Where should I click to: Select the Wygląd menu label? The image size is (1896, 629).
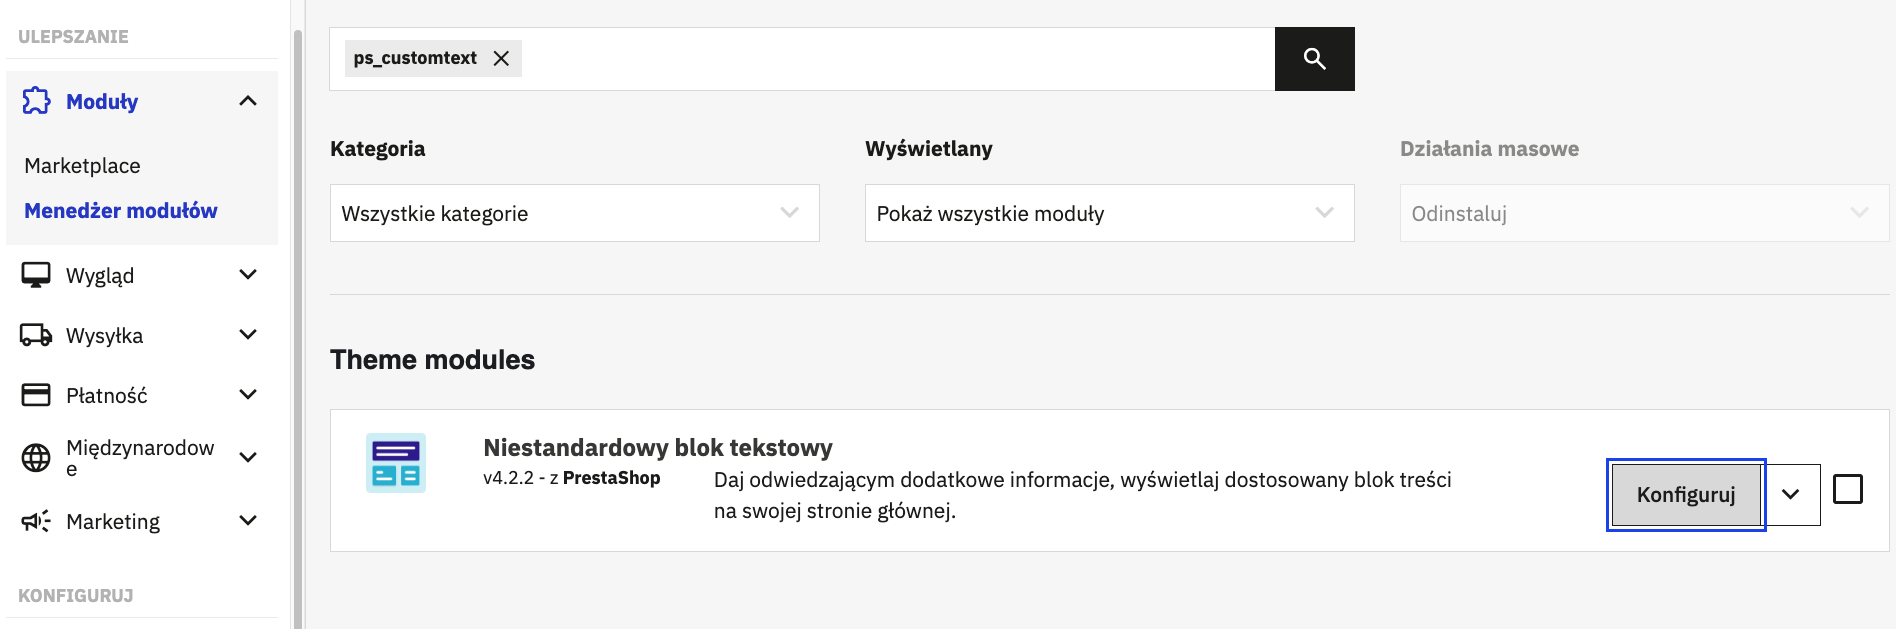(x=100, y=276)
